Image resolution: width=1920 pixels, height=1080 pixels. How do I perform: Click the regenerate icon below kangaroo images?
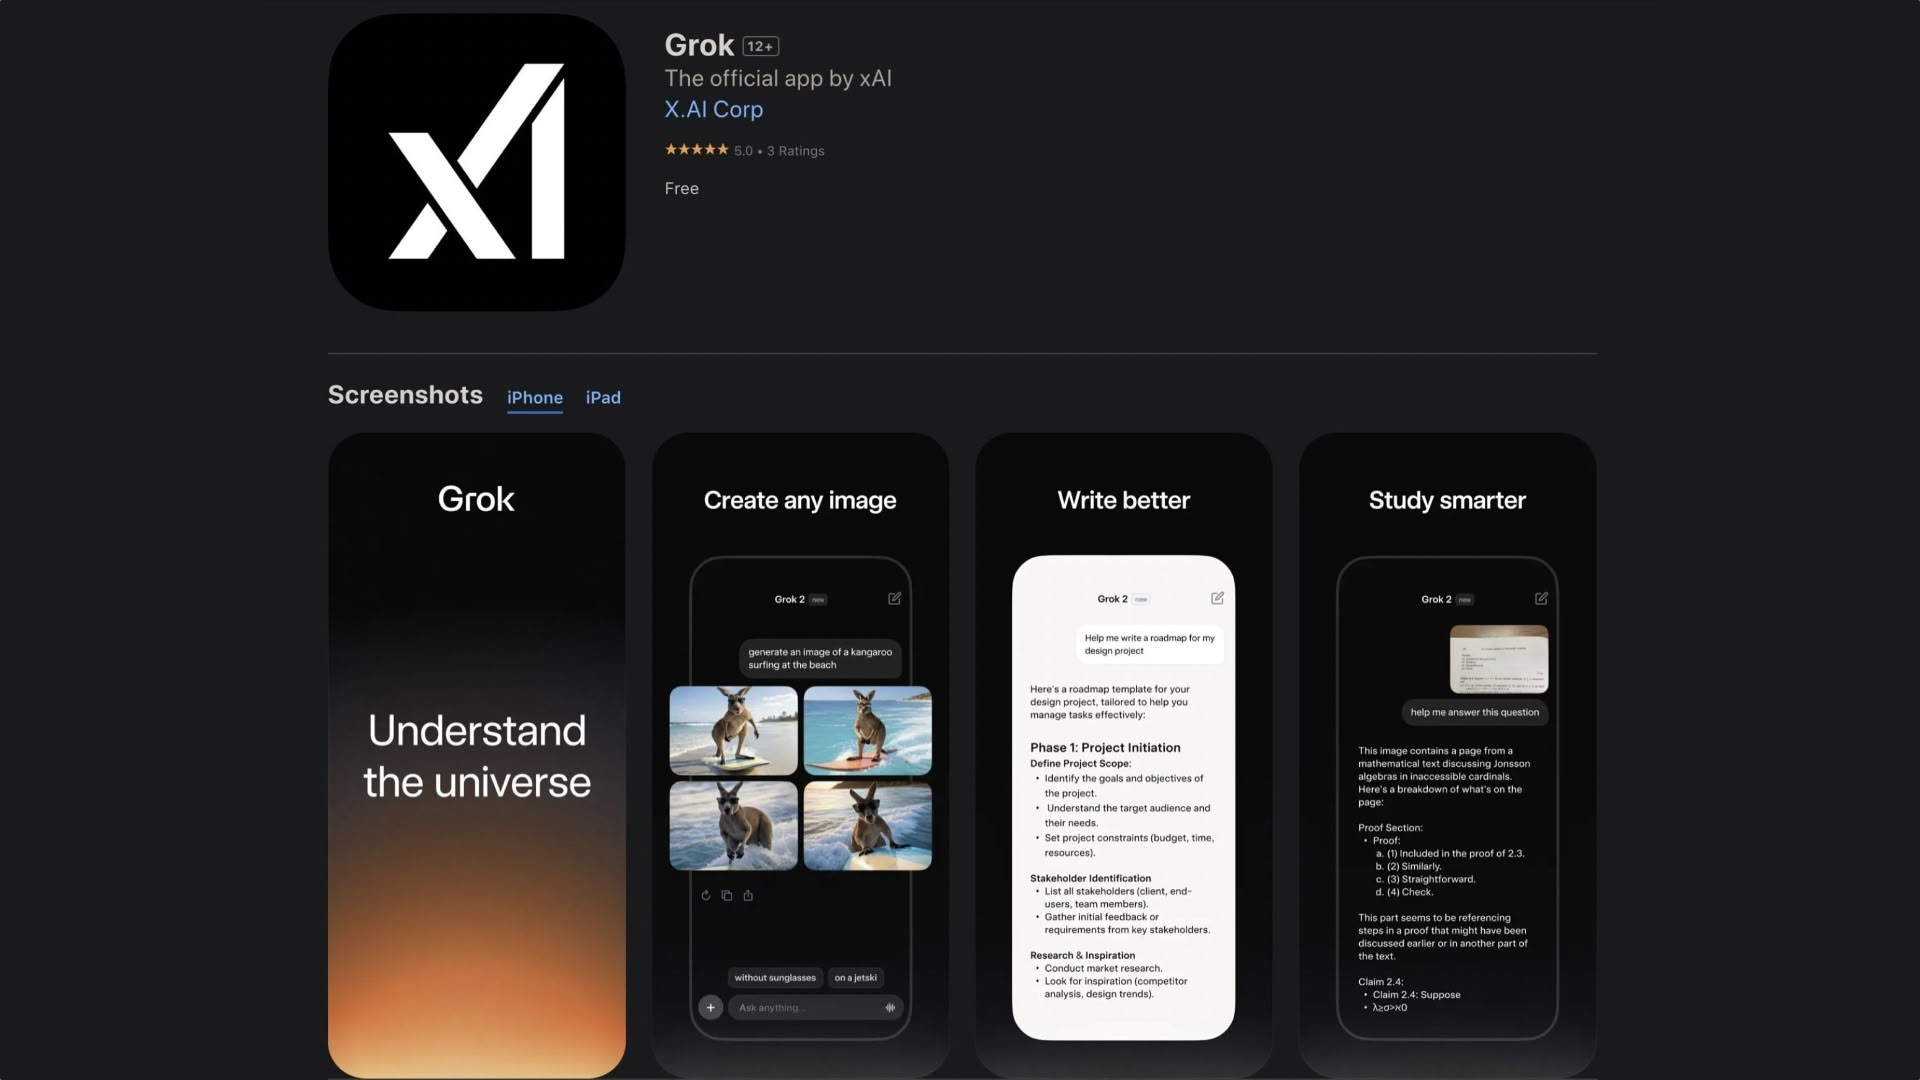tap(705, 895)
